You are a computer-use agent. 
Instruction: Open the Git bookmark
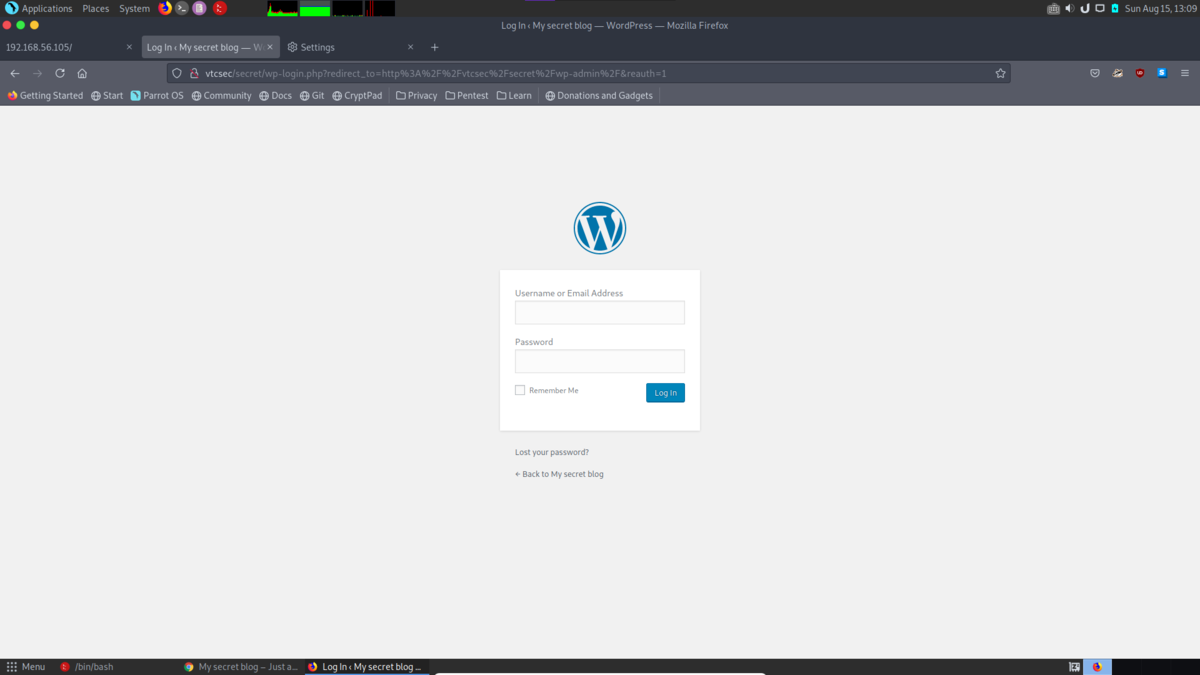click(x=312, y=96)
